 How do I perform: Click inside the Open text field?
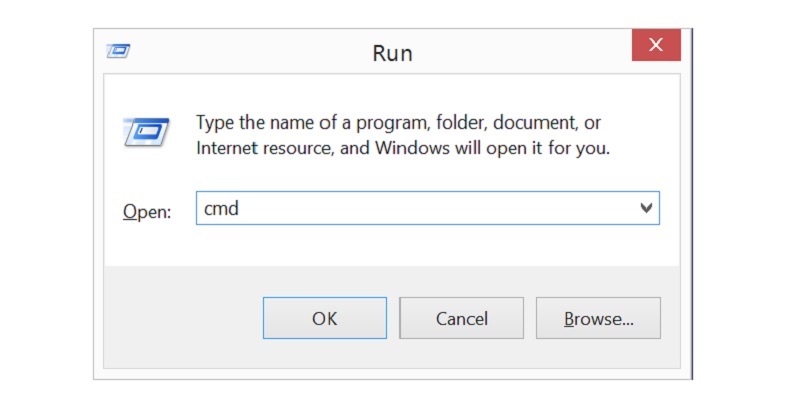coord(420,208)
